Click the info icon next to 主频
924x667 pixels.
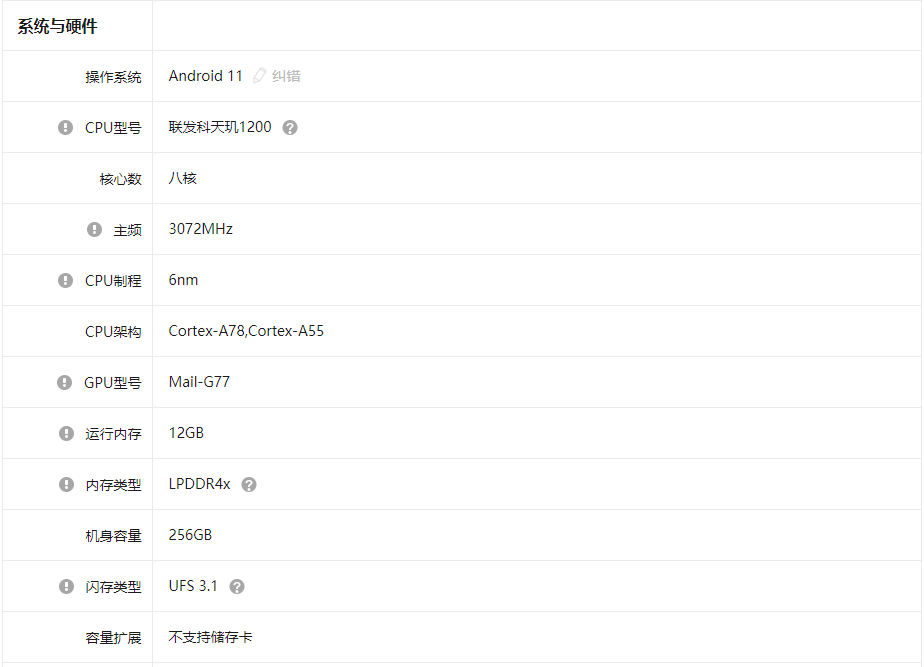click(93, 229)
